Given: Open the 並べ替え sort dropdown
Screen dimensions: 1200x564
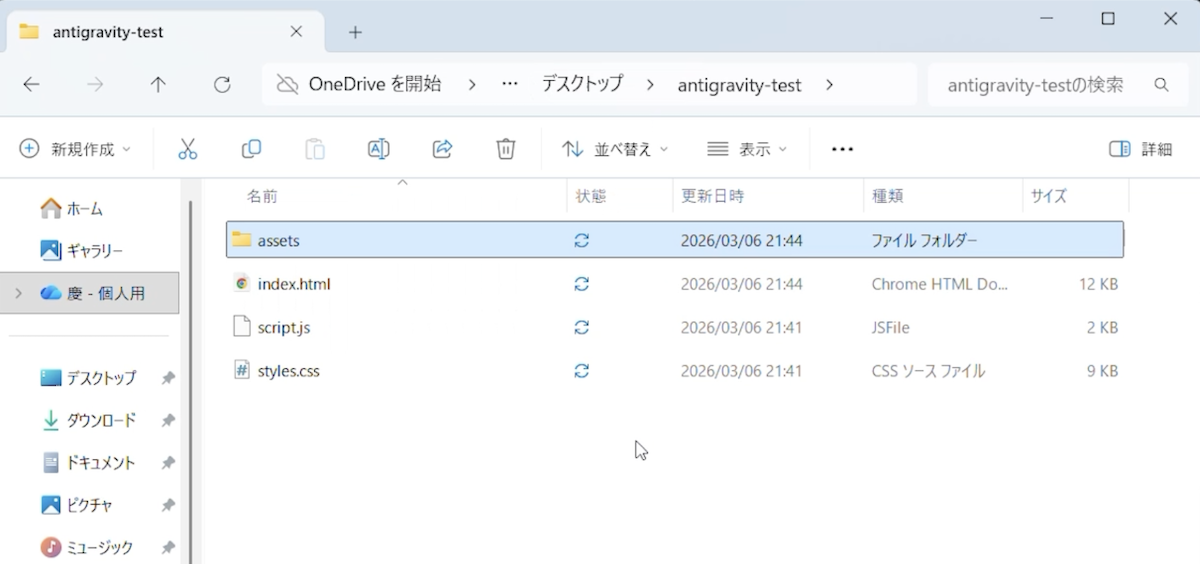Looking at the screenshot, I should (x=615, y=149).
